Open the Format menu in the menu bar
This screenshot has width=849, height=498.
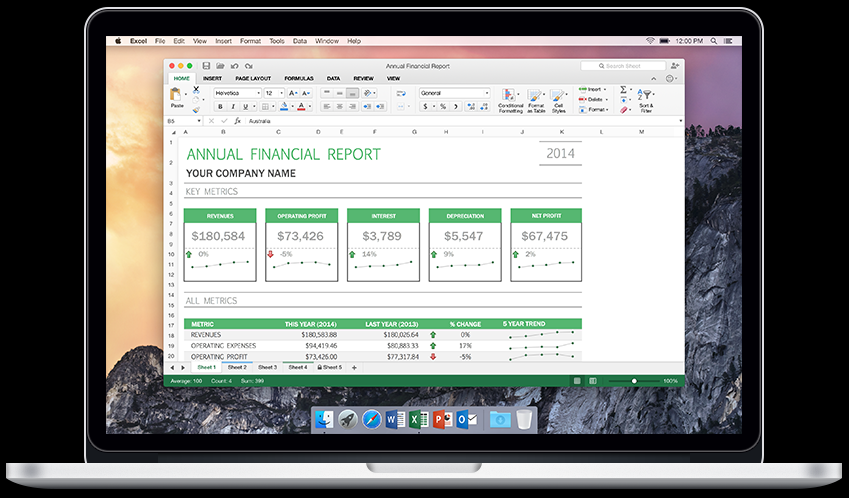click(x=250, y=41)
